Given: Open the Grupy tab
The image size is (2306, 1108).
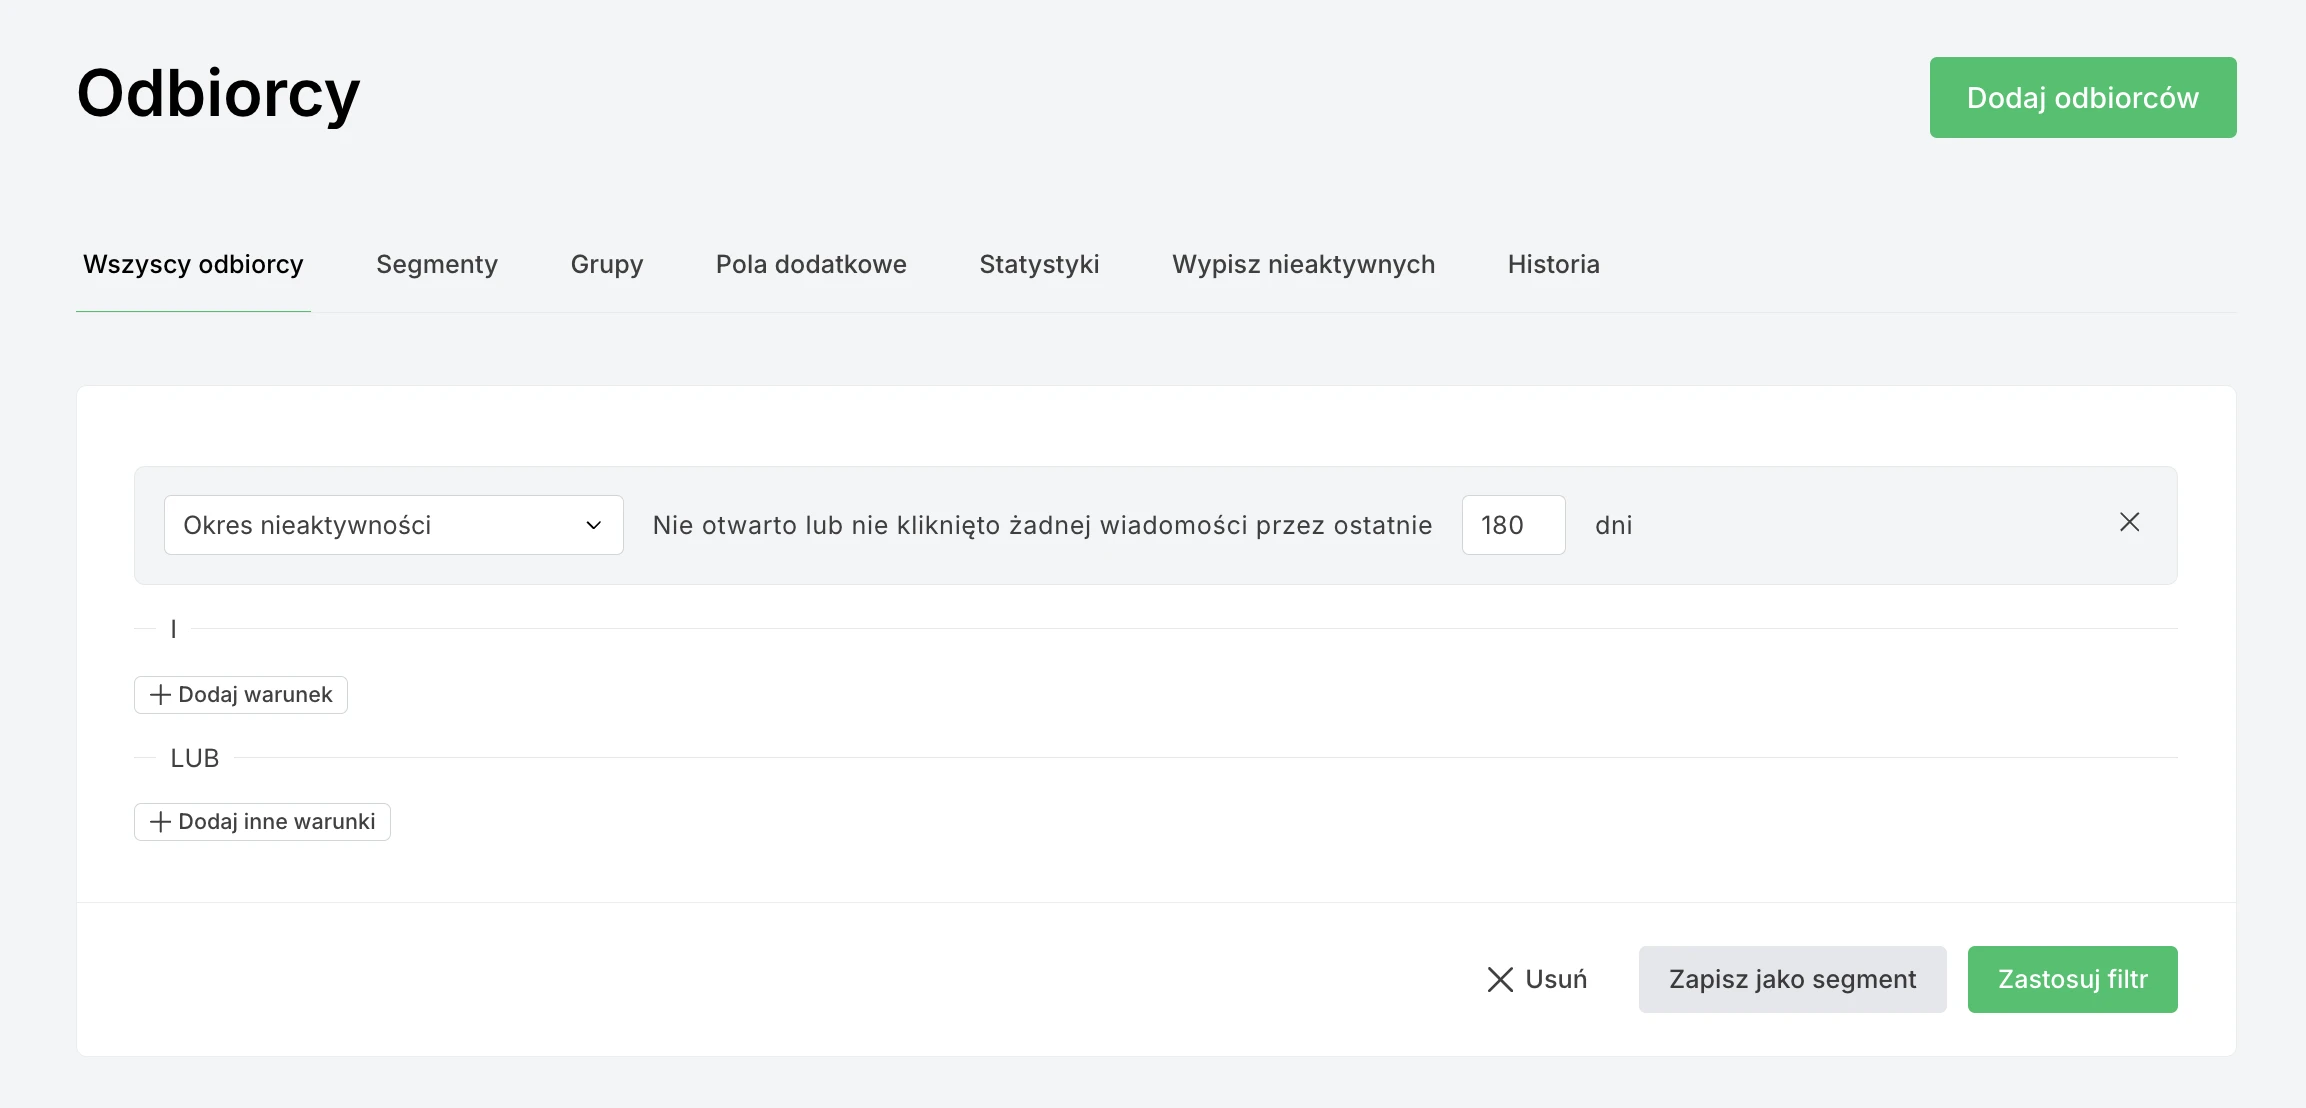Looking at the screenshot, I should pyautogui.click(x=606, y=264).
